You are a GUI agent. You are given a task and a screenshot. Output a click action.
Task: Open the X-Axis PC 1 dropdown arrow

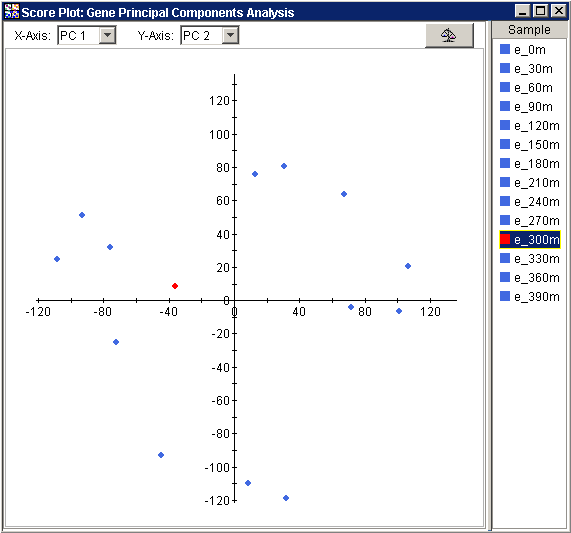click(107, 35)
